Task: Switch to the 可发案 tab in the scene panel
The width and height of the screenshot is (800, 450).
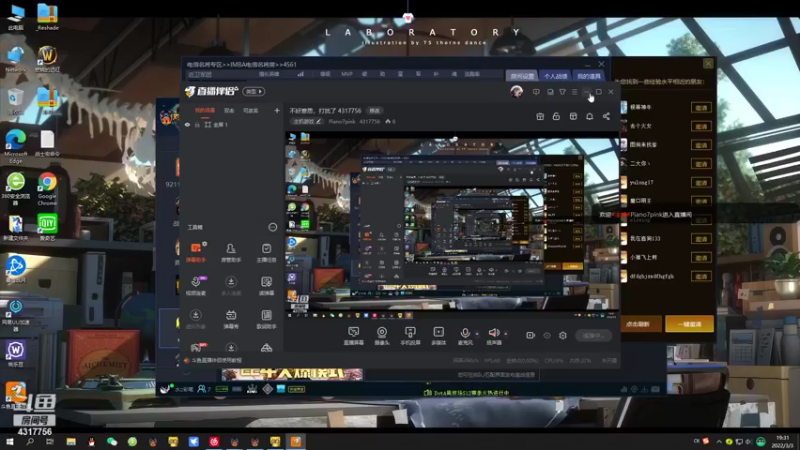Action: 250,110
